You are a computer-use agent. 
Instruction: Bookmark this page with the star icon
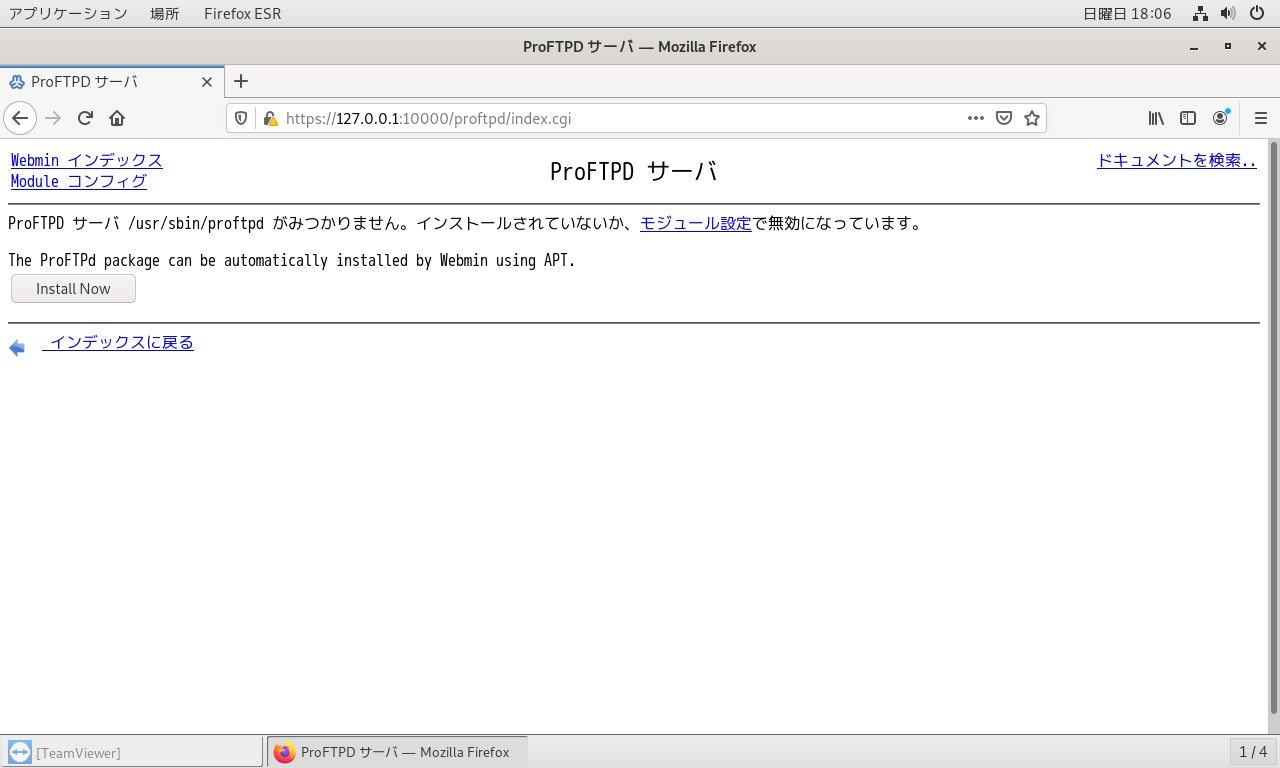(1032, 118)
